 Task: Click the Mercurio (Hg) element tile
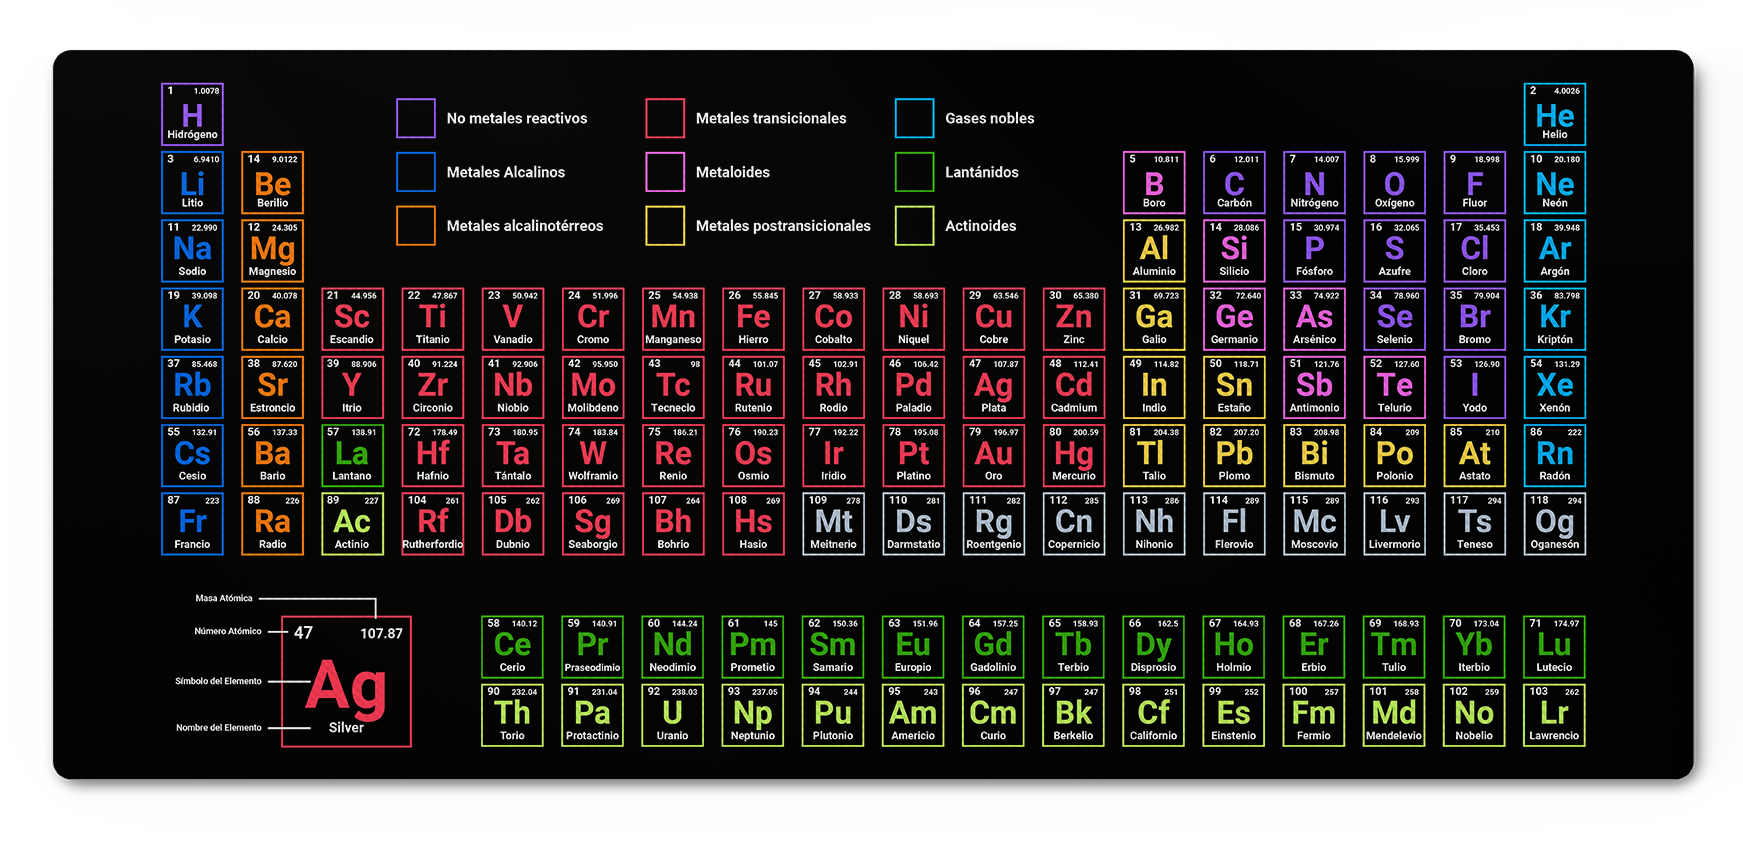click(1073, 456)
